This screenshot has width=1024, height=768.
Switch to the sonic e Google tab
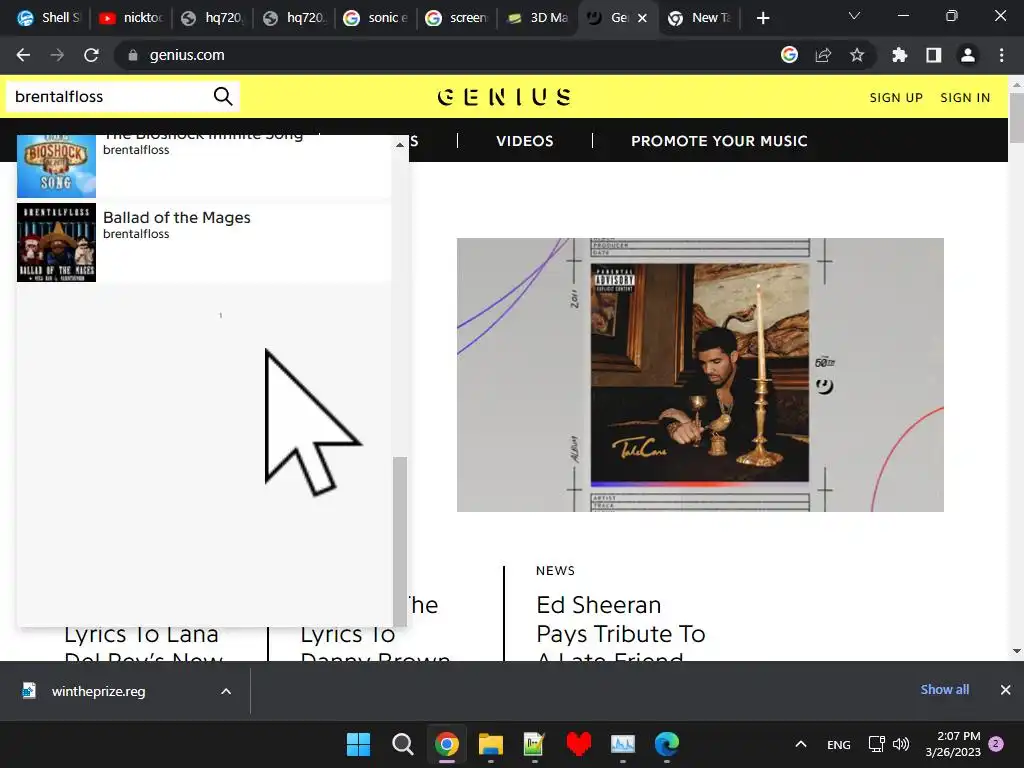tap(376, 18)
